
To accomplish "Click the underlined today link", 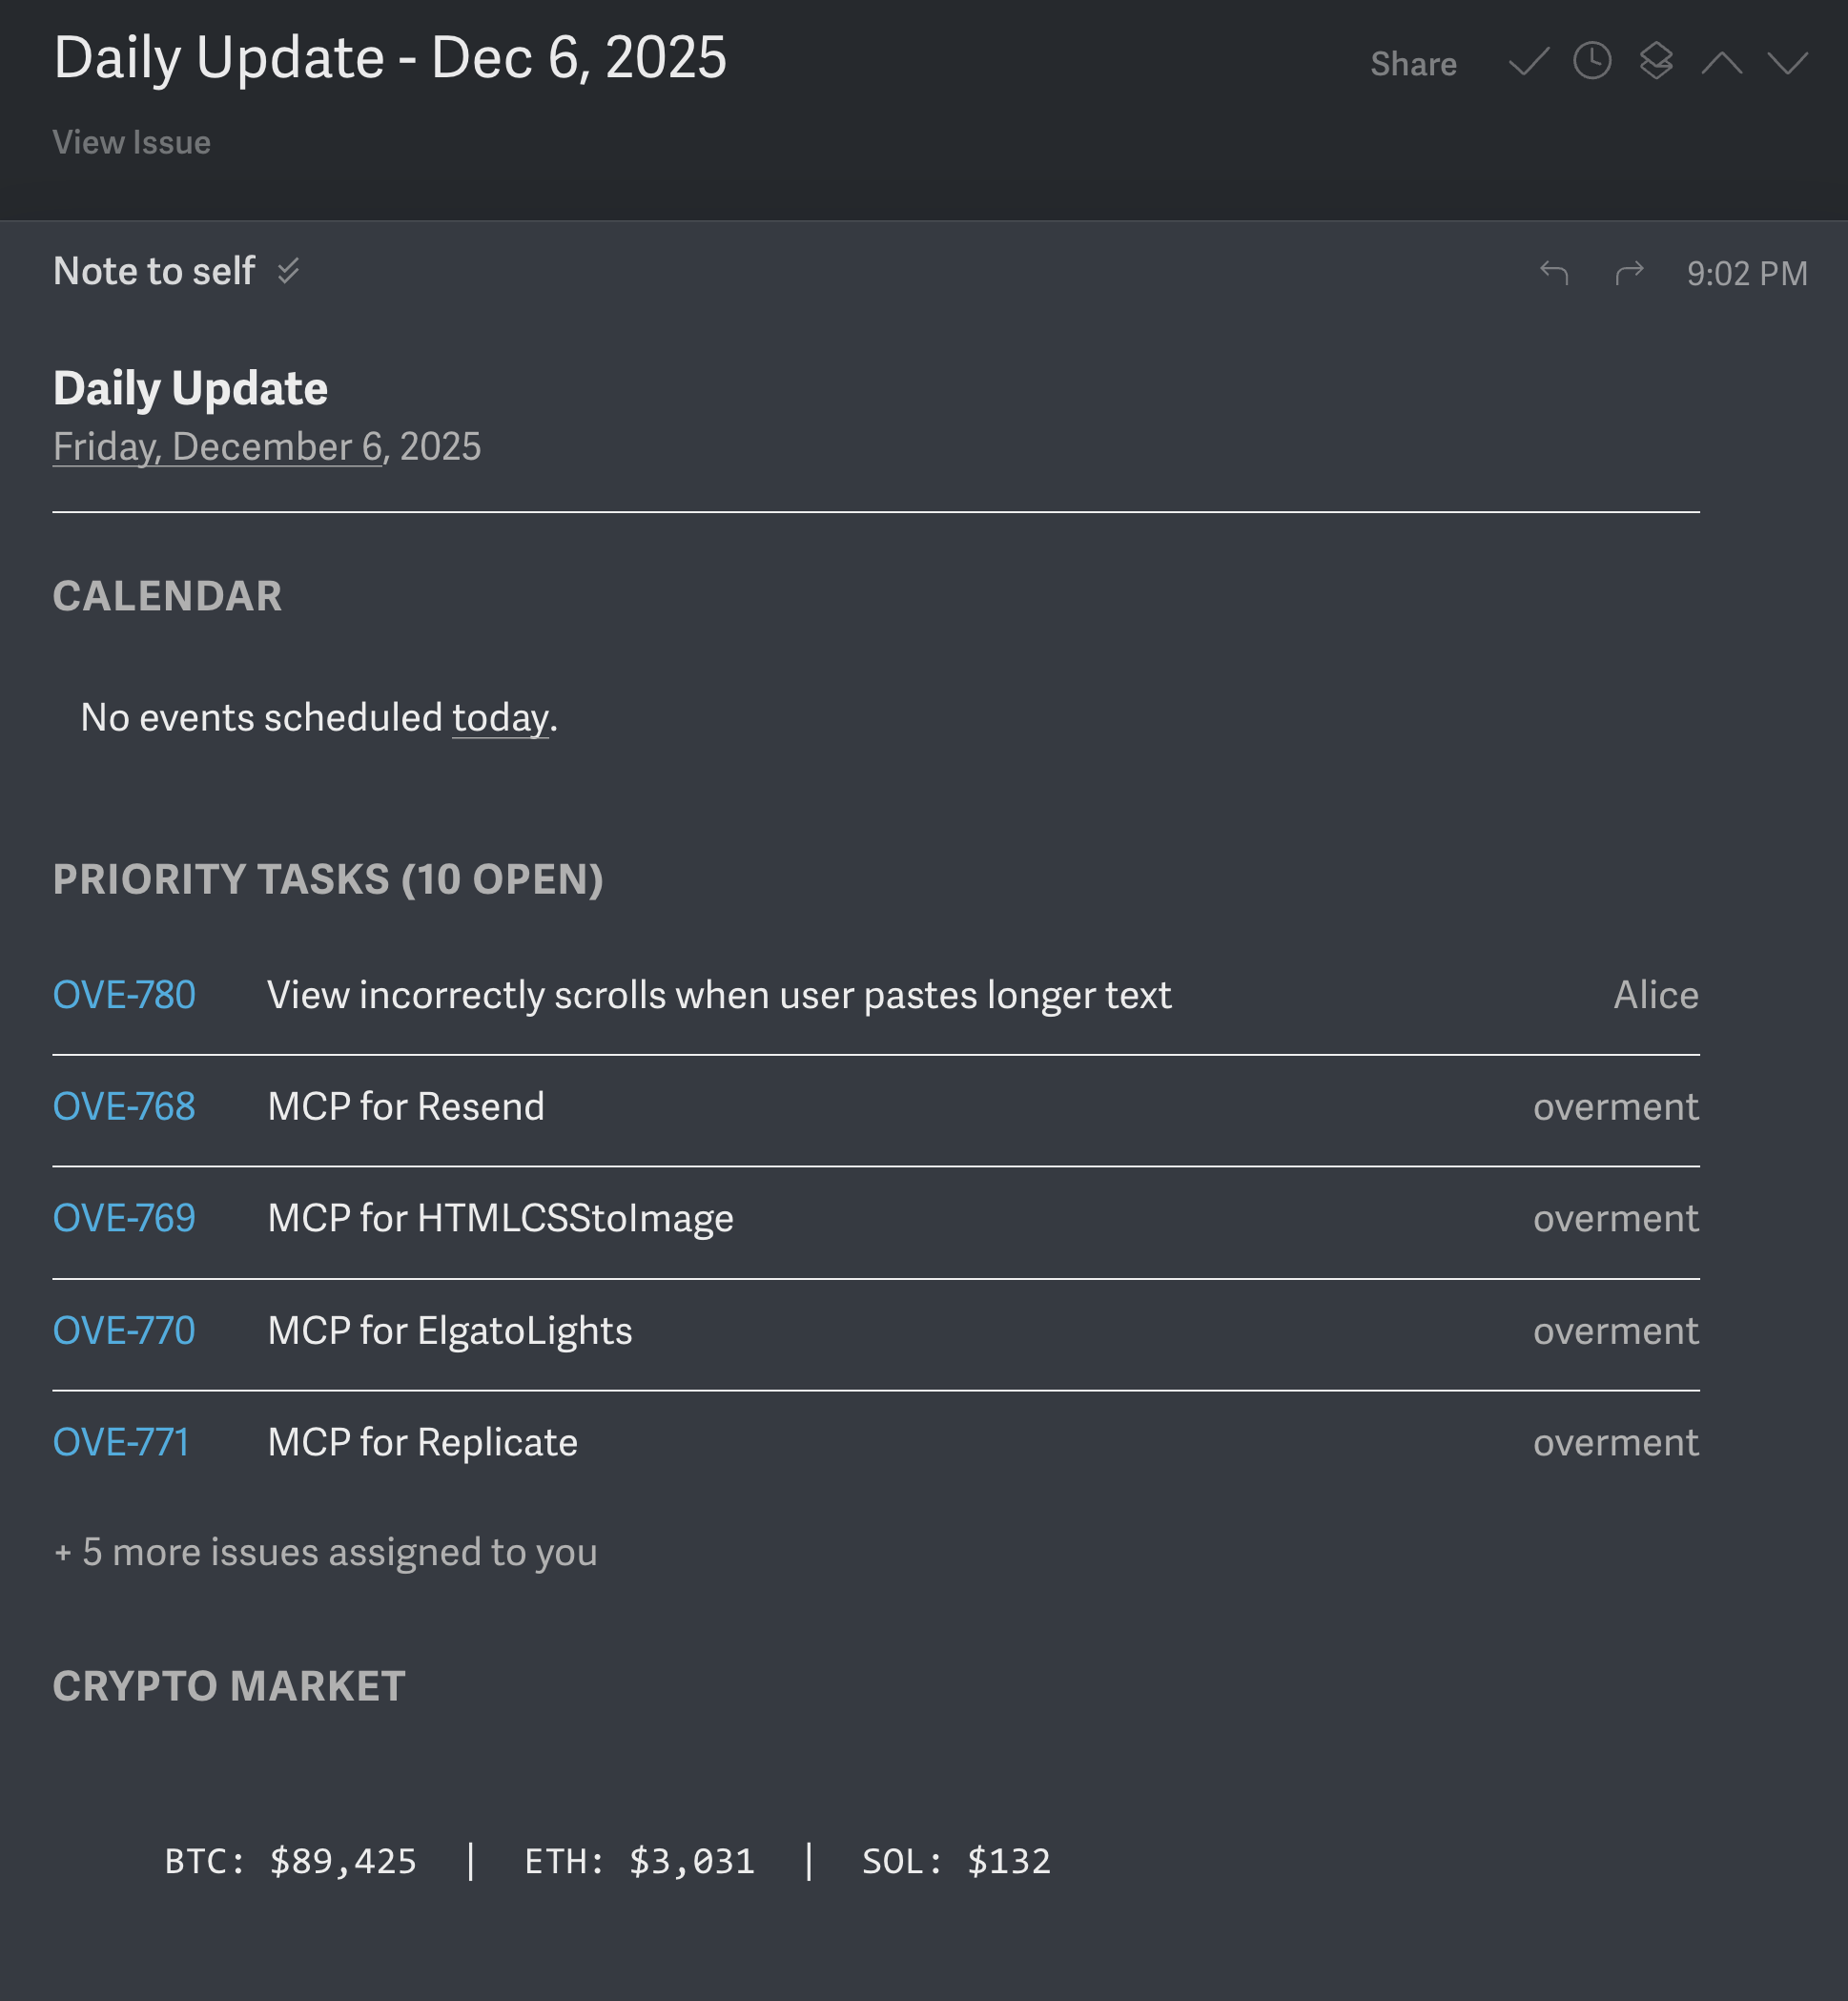I will (x=500, y=718).
